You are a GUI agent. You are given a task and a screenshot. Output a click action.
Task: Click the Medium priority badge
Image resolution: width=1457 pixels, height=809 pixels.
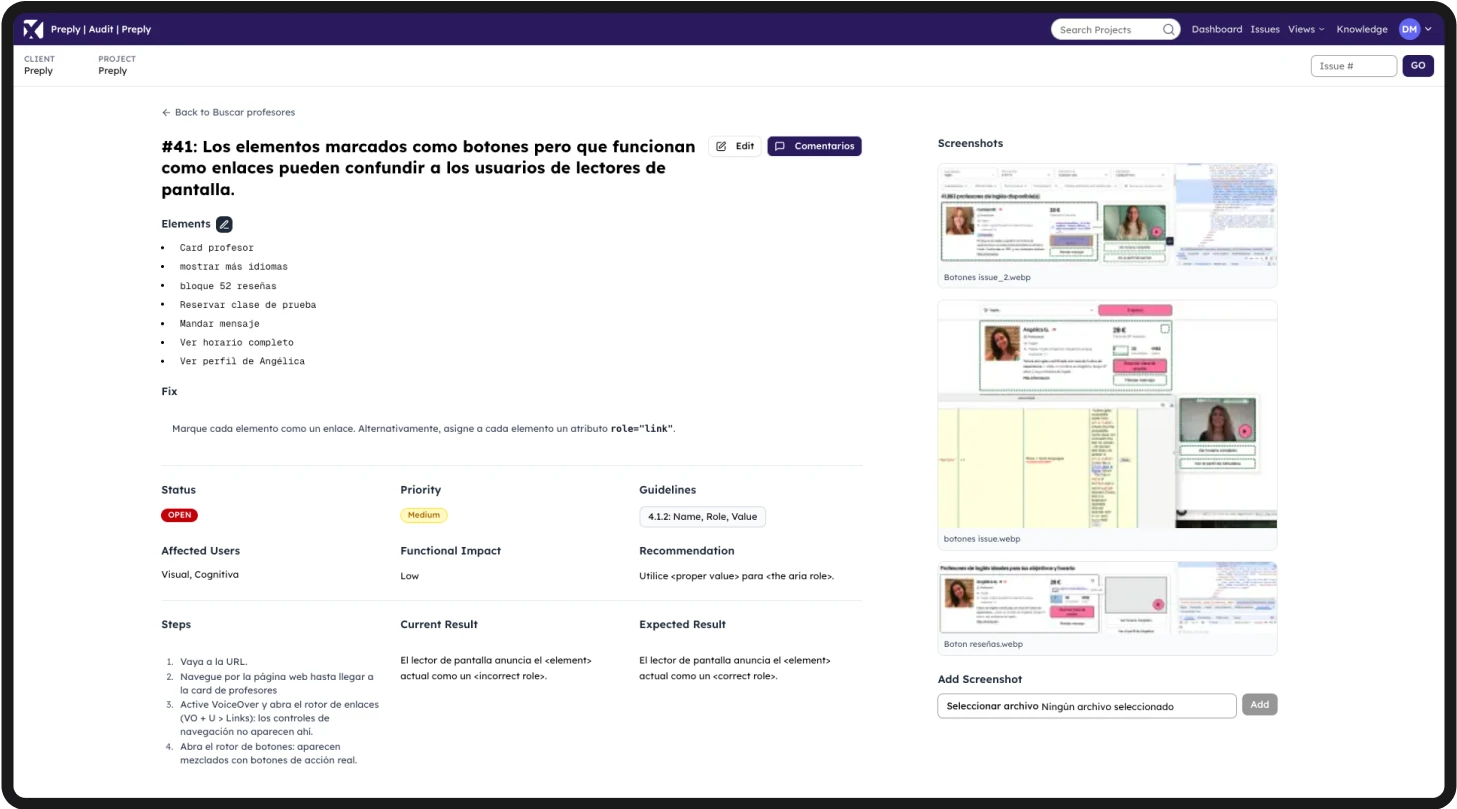(424, 515)
